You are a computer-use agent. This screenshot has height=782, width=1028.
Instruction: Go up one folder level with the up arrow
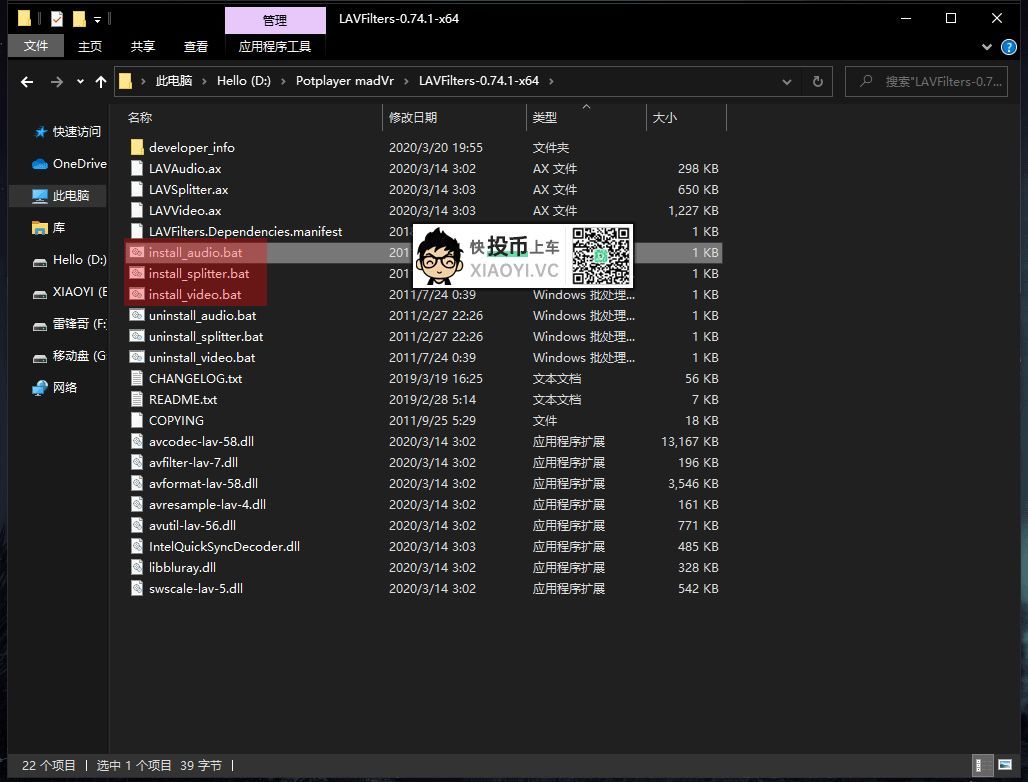(x=100, y=82)
